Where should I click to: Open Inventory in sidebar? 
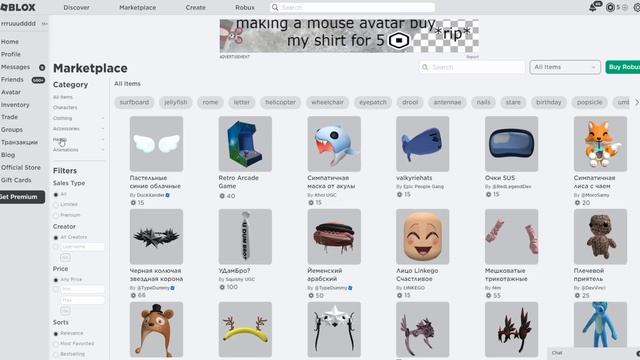(x=15, y=105)
